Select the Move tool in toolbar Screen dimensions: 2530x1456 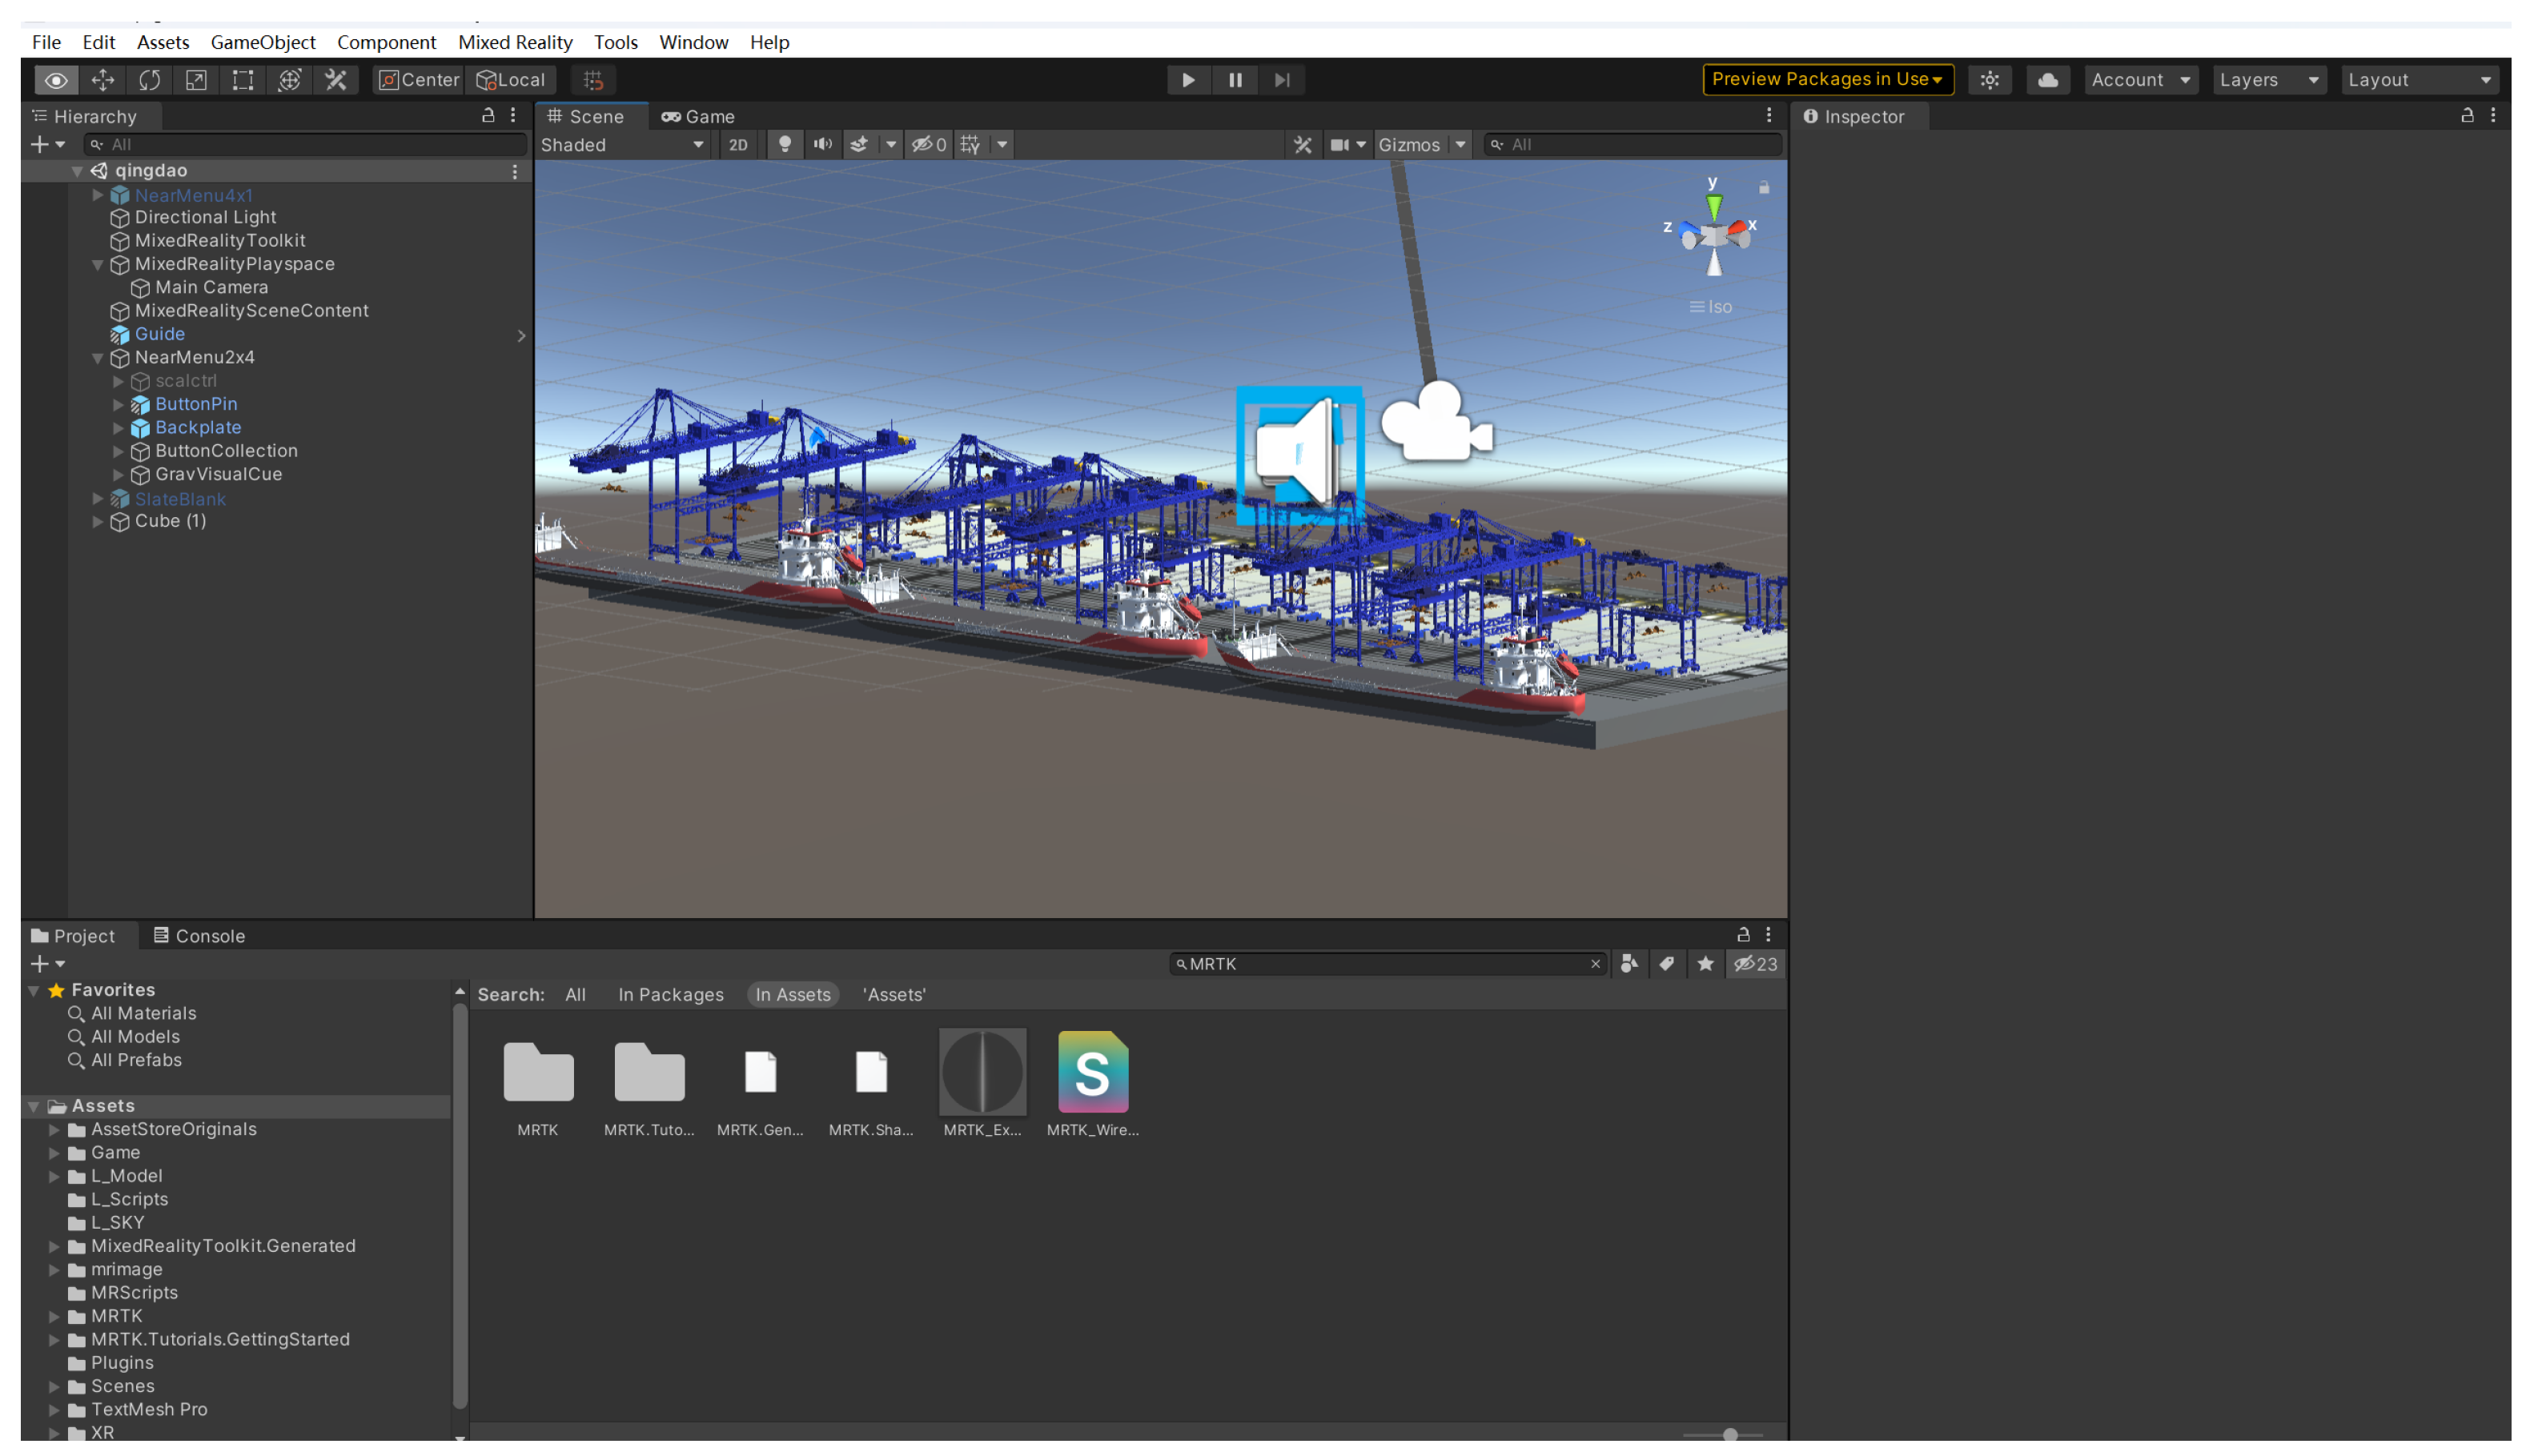(102, 80)
